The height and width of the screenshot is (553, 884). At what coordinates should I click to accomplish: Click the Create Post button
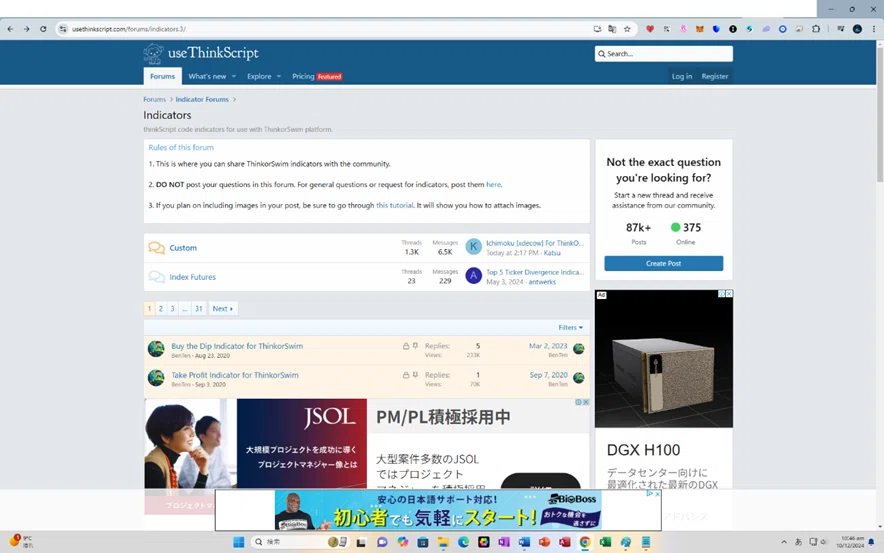click(664, 263)
